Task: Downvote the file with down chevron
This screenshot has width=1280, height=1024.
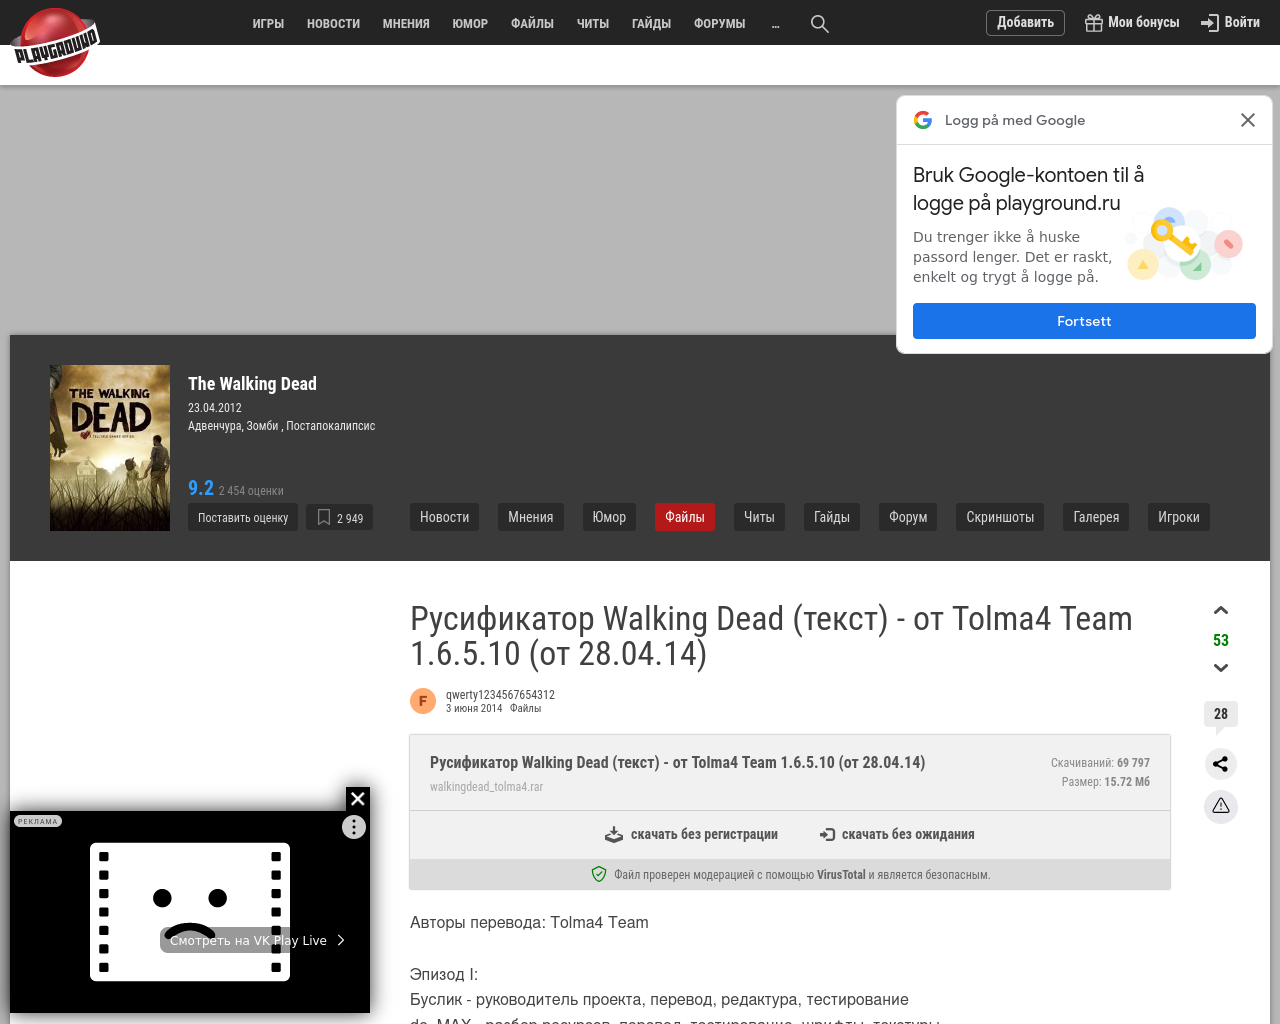Action: coord(1221,668)
